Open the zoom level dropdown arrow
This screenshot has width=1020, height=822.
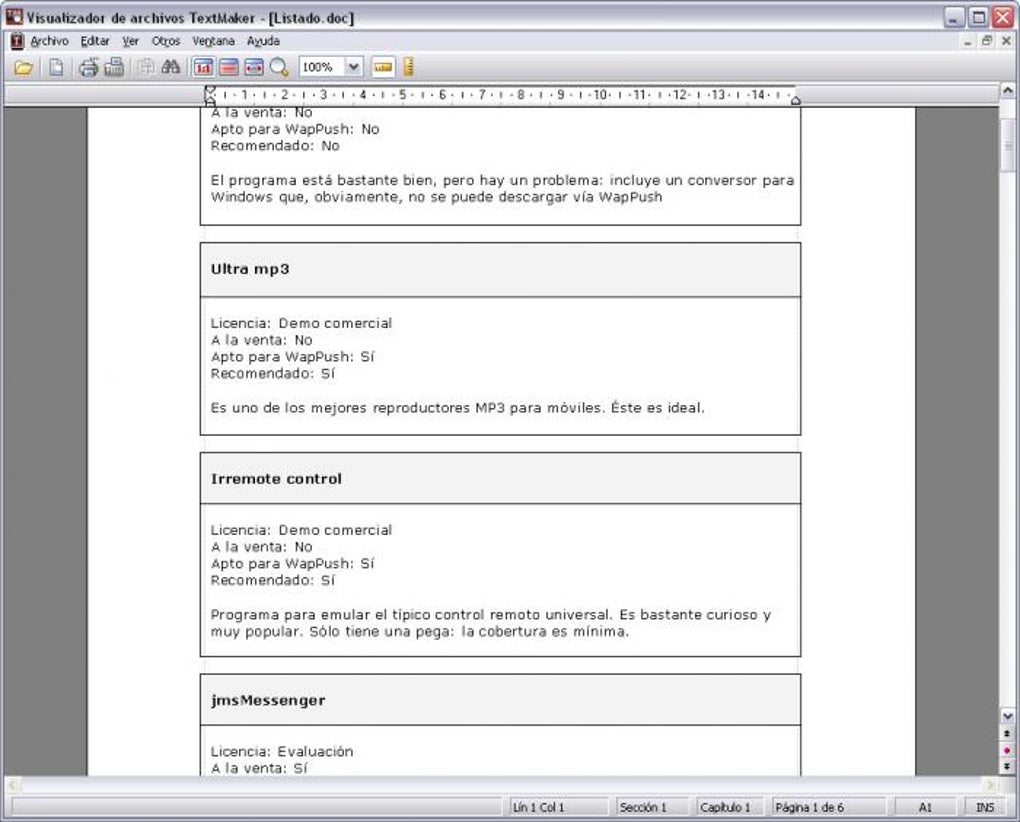(x=353, y=67)
